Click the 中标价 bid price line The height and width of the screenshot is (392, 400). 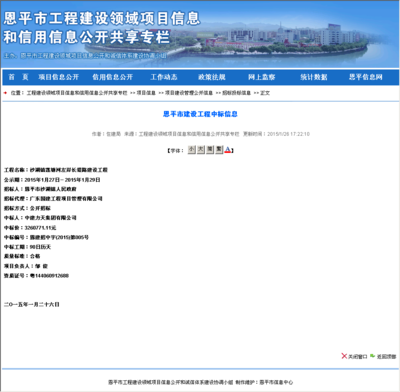point(30,228)
